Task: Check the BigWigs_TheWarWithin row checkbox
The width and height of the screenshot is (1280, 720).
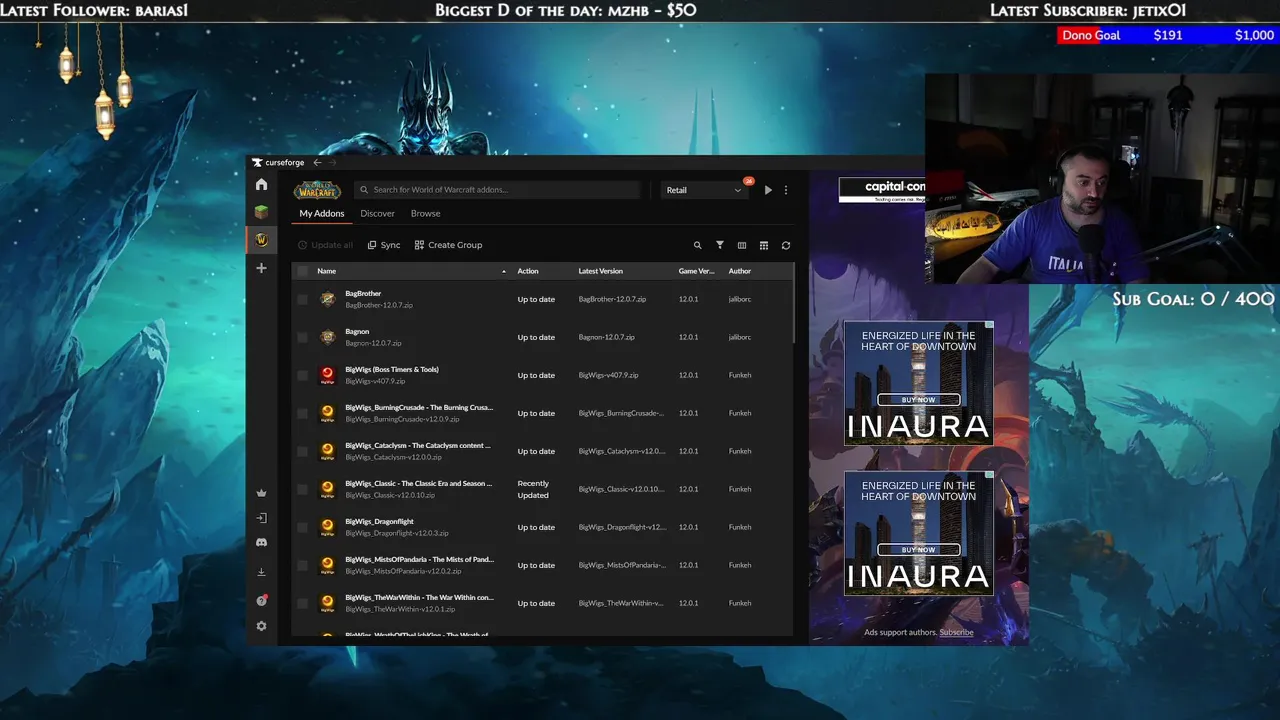Action: (303, 603)
